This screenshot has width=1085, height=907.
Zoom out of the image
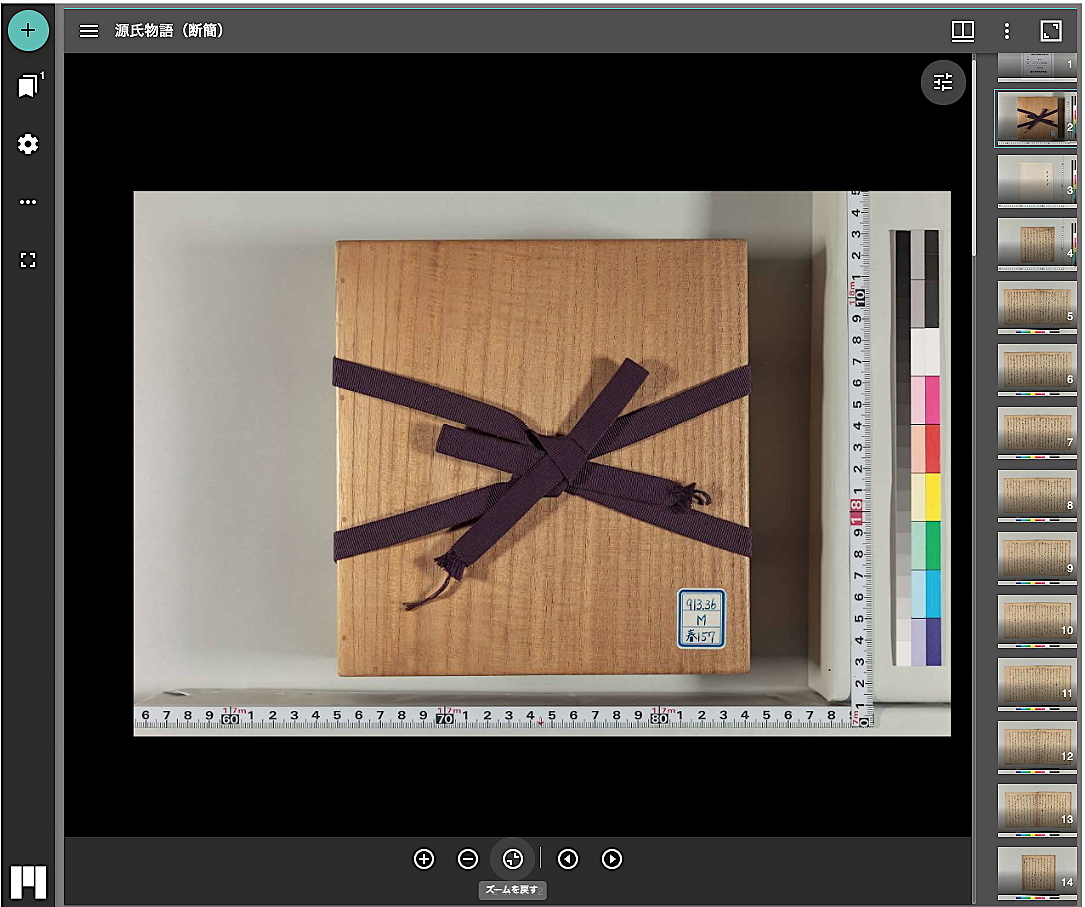coord(468,859)
